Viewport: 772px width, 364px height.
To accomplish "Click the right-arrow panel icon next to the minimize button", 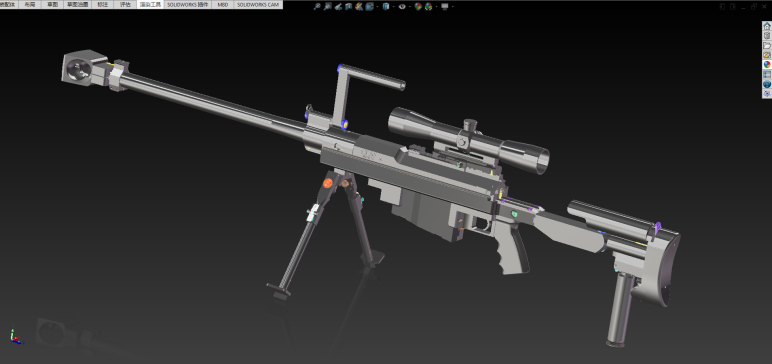I will (x=733, y=6).
